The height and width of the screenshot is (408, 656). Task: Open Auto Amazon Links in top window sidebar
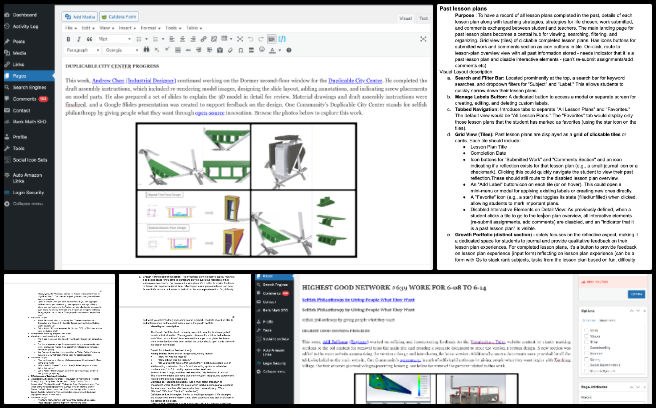(27, 178)
